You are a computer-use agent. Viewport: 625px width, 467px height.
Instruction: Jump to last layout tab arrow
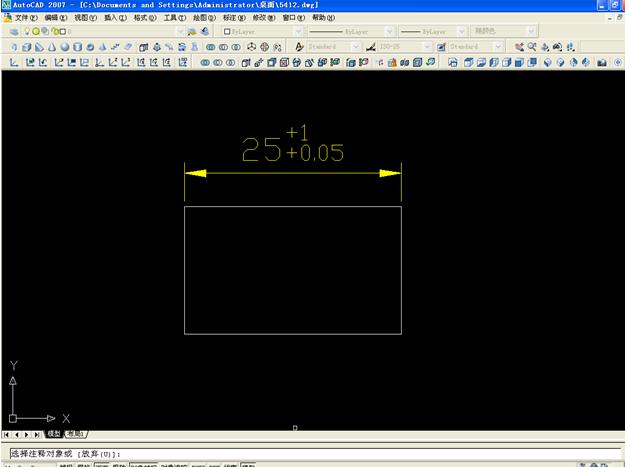[x=37, y=434]
